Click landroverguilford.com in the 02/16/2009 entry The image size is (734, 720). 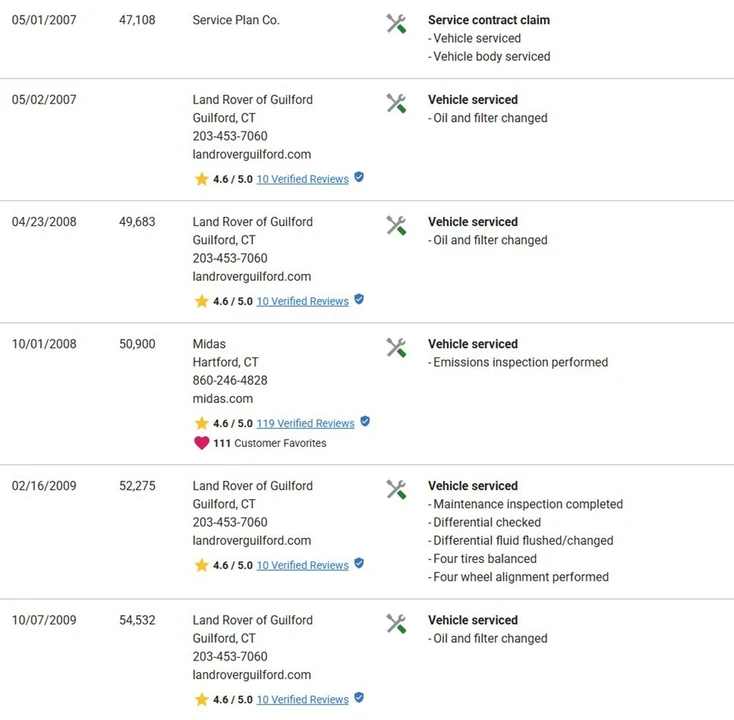coord(252,541)
